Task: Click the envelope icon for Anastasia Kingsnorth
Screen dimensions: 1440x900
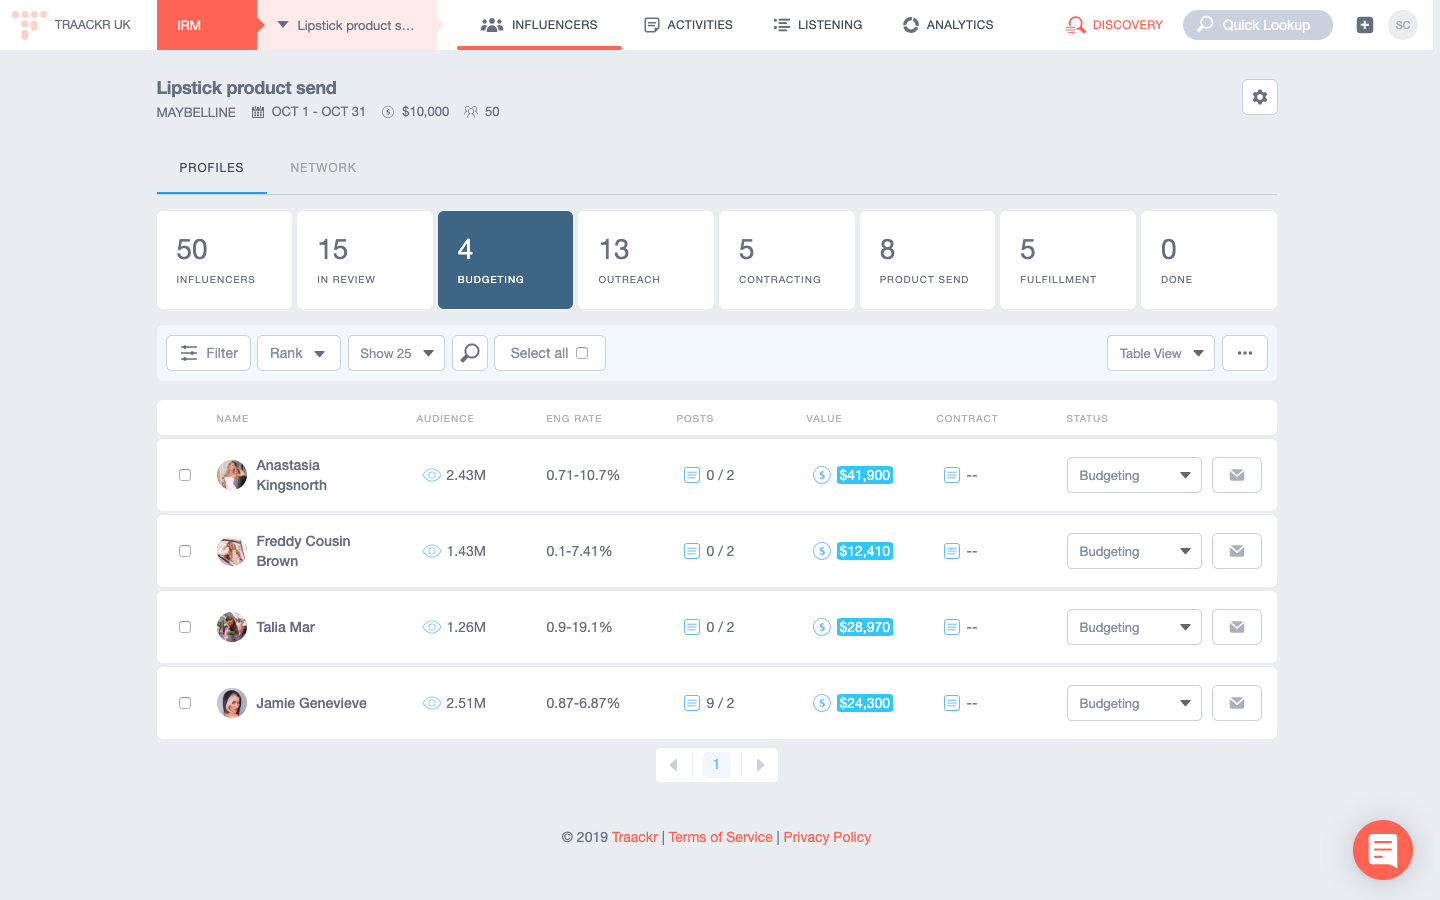Action: (x=1237, y=475)
